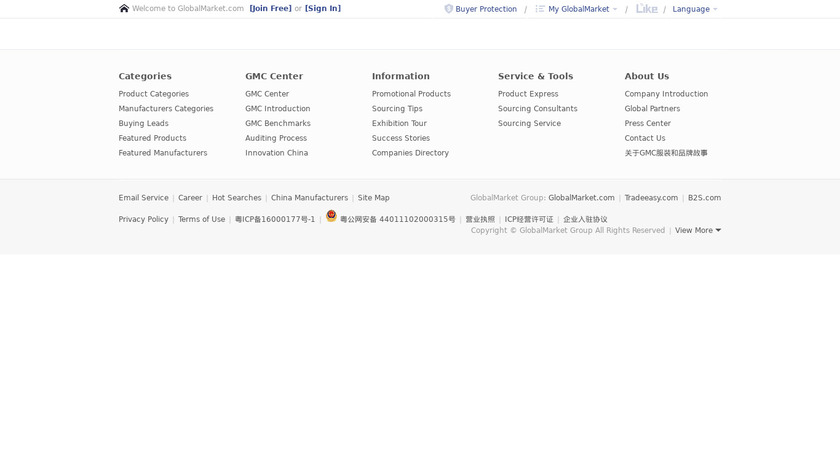Screen dimensions: 840x472
Task: Click the Information heading
Action: pos(401,76)
